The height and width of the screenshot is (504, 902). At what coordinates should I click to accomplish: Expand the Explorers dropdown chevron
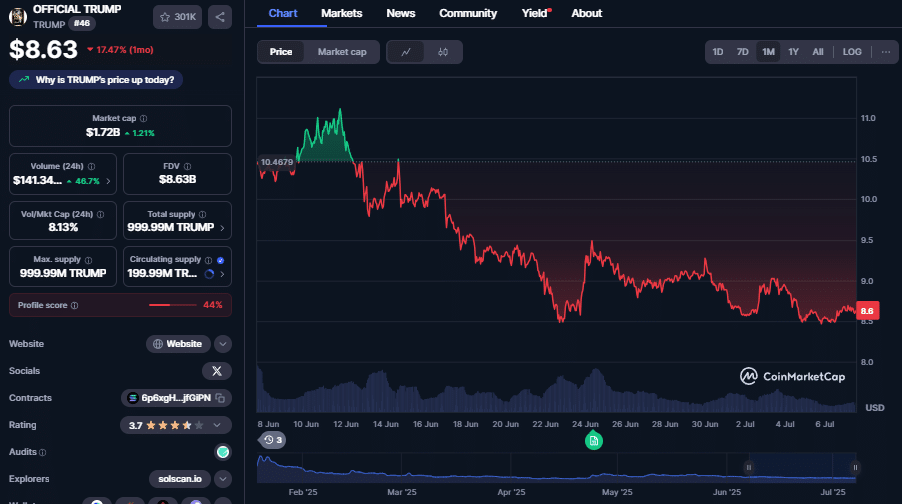pyautogui.click(x=223, y=479)
